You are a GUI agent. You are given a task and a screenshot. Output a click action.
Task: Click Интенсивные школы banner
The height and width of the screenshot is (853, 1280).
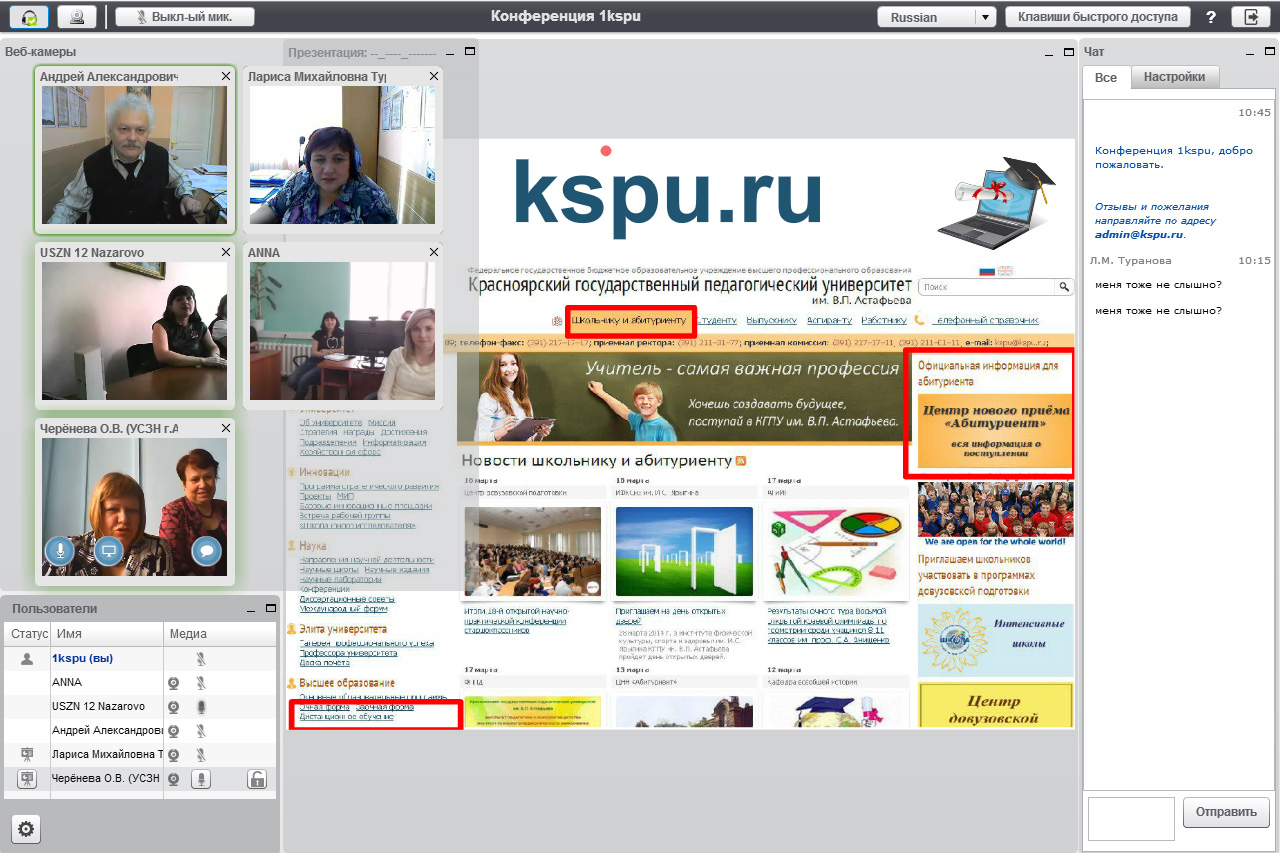[x=995, y=640]
